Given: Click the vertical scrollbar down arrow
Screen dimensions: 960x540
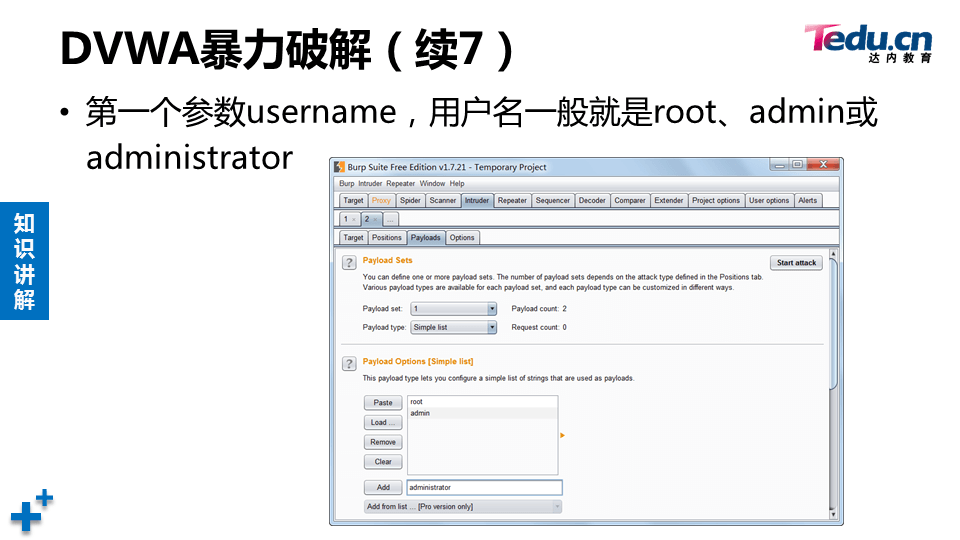Looking at the screenshot, I should pos(833,514).
